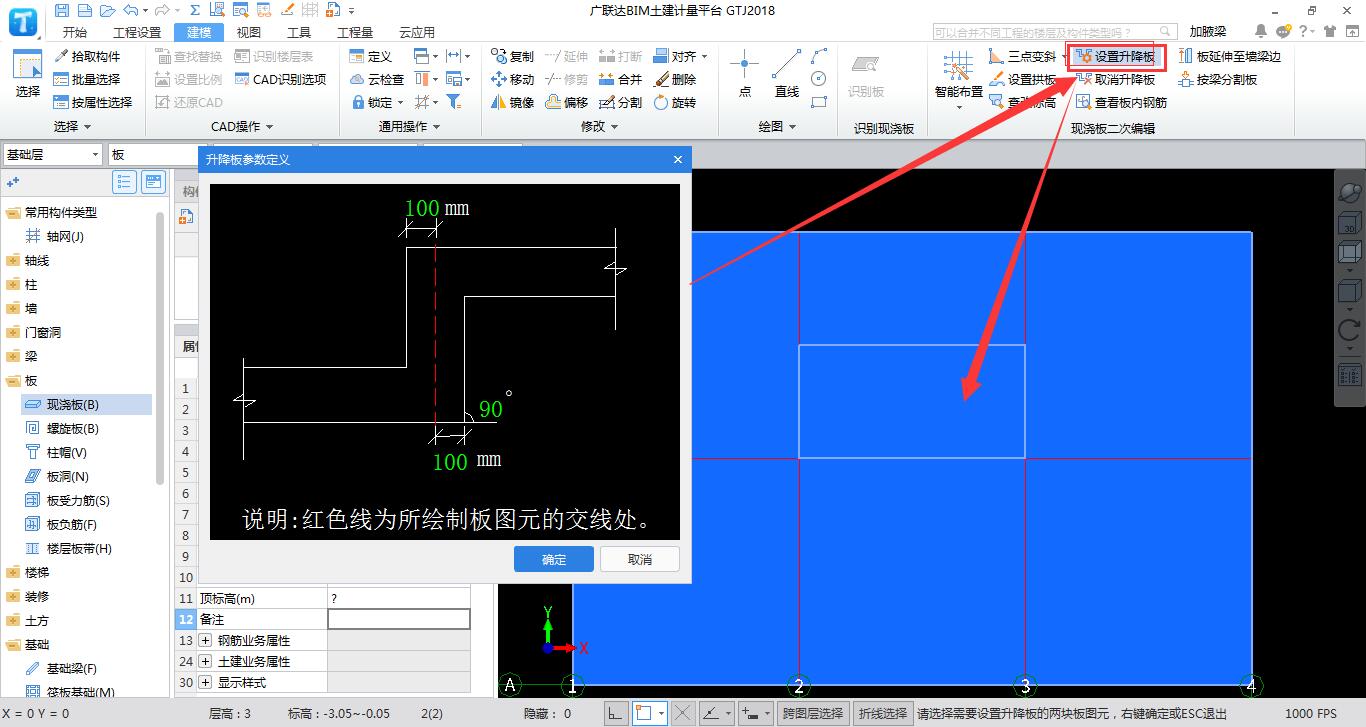This screenshot has height=727, width=1366.
Task: Open 云应用 ribbon tab
Action: click(417, 32)
